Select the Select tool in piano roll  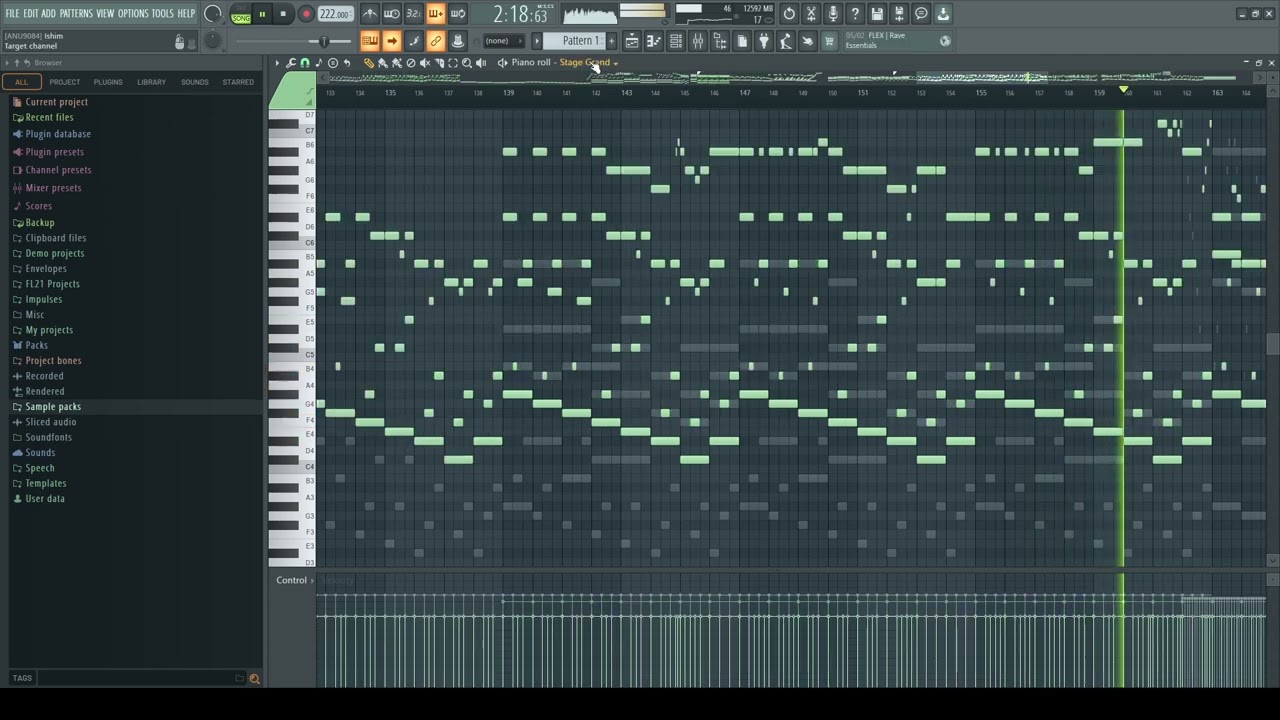[452, 63]
